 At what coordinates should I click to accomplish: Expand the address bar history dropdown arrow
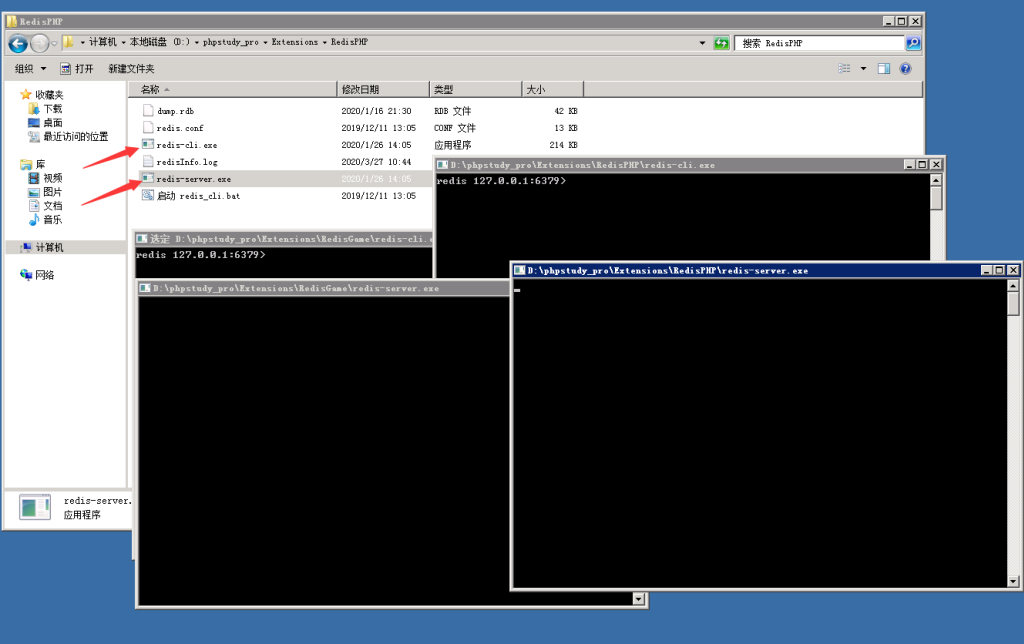(703, 43)
